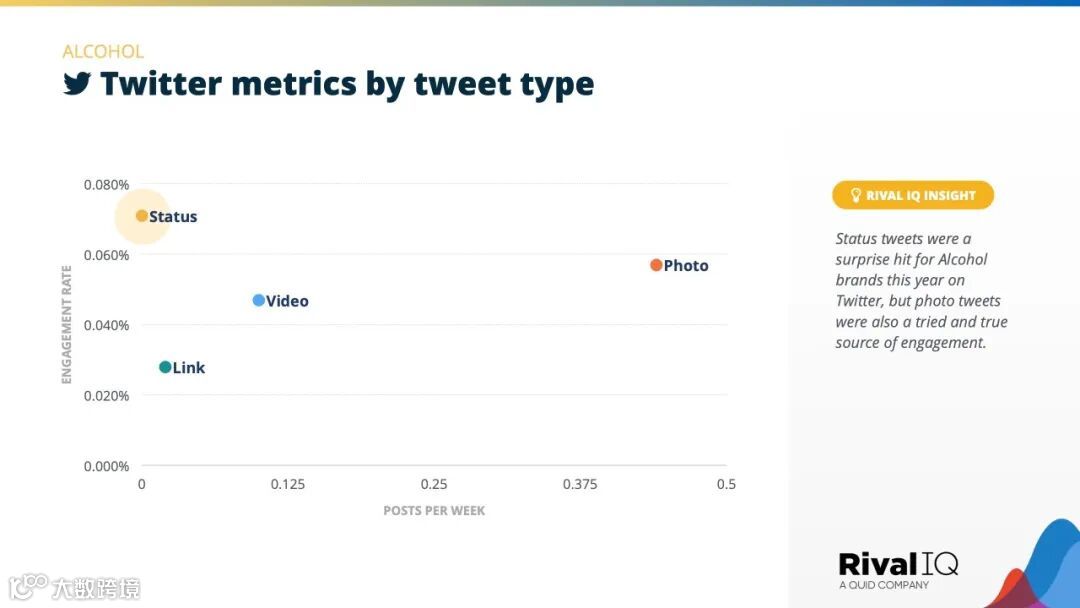Viewport: 1080px width, 608px height.
Task: Click the Engagement Rate axis title
Action: (x=67, y=324)
